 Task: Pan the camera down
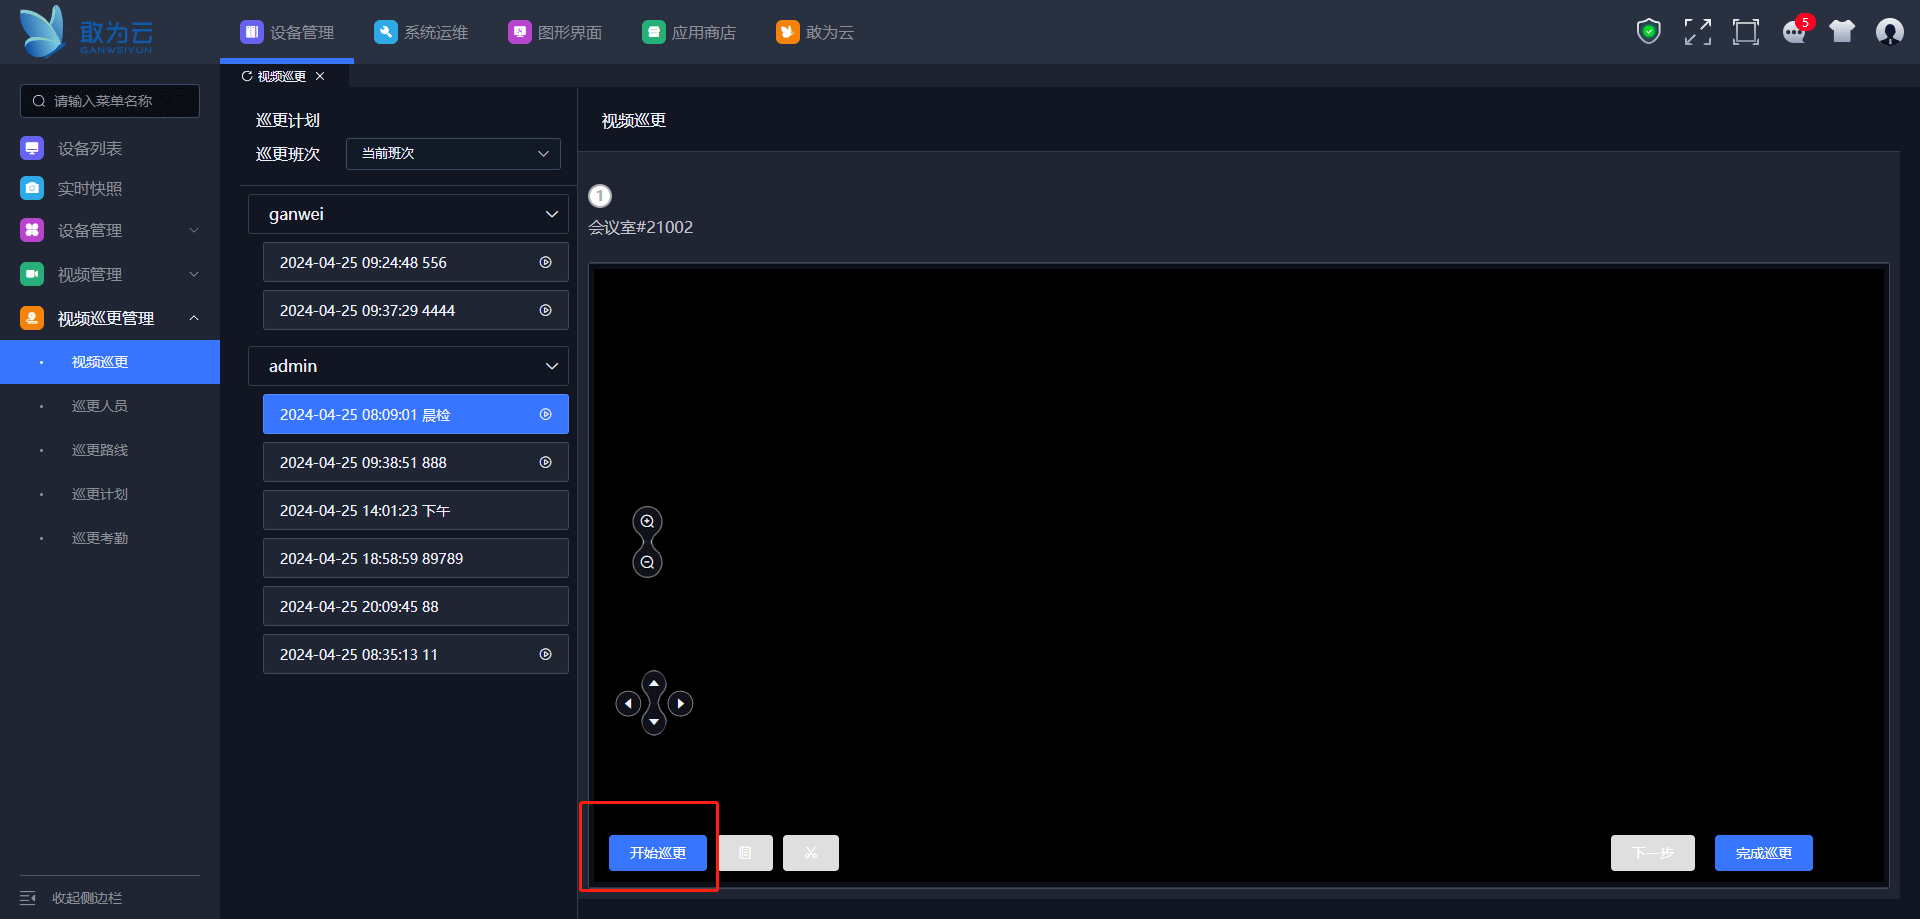coord(654,722)
